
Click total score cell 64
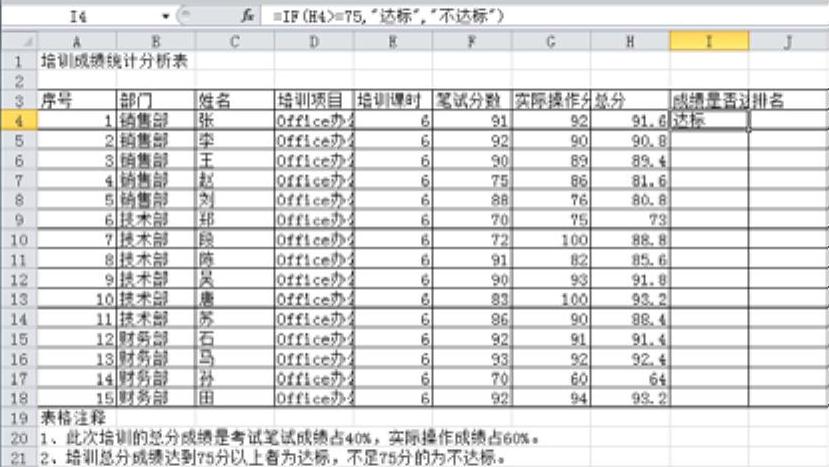click(x=630, y=378)
